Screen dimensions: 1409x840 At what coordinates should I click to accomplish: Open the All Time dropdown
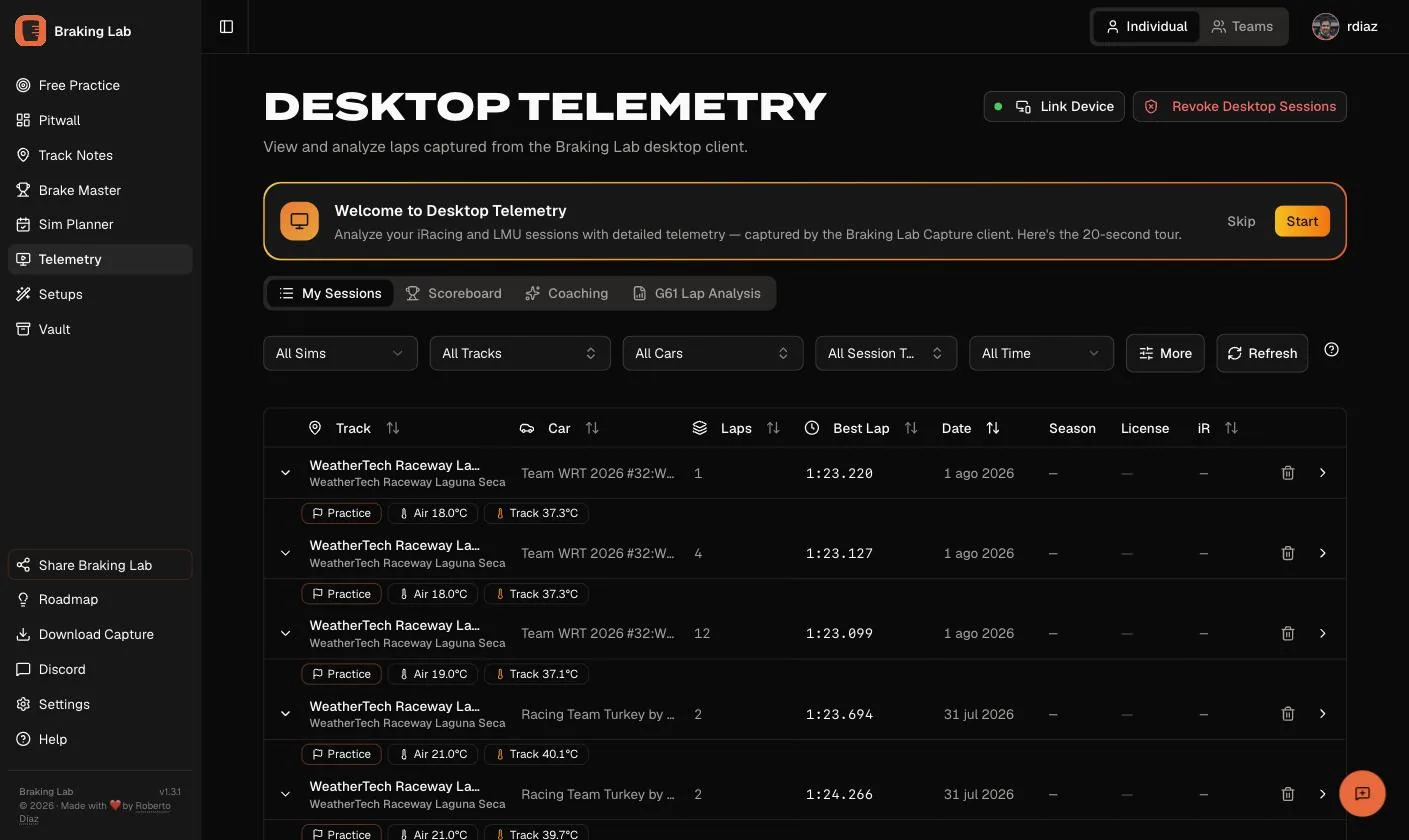pyautogui.click(x=1041, y=353)
